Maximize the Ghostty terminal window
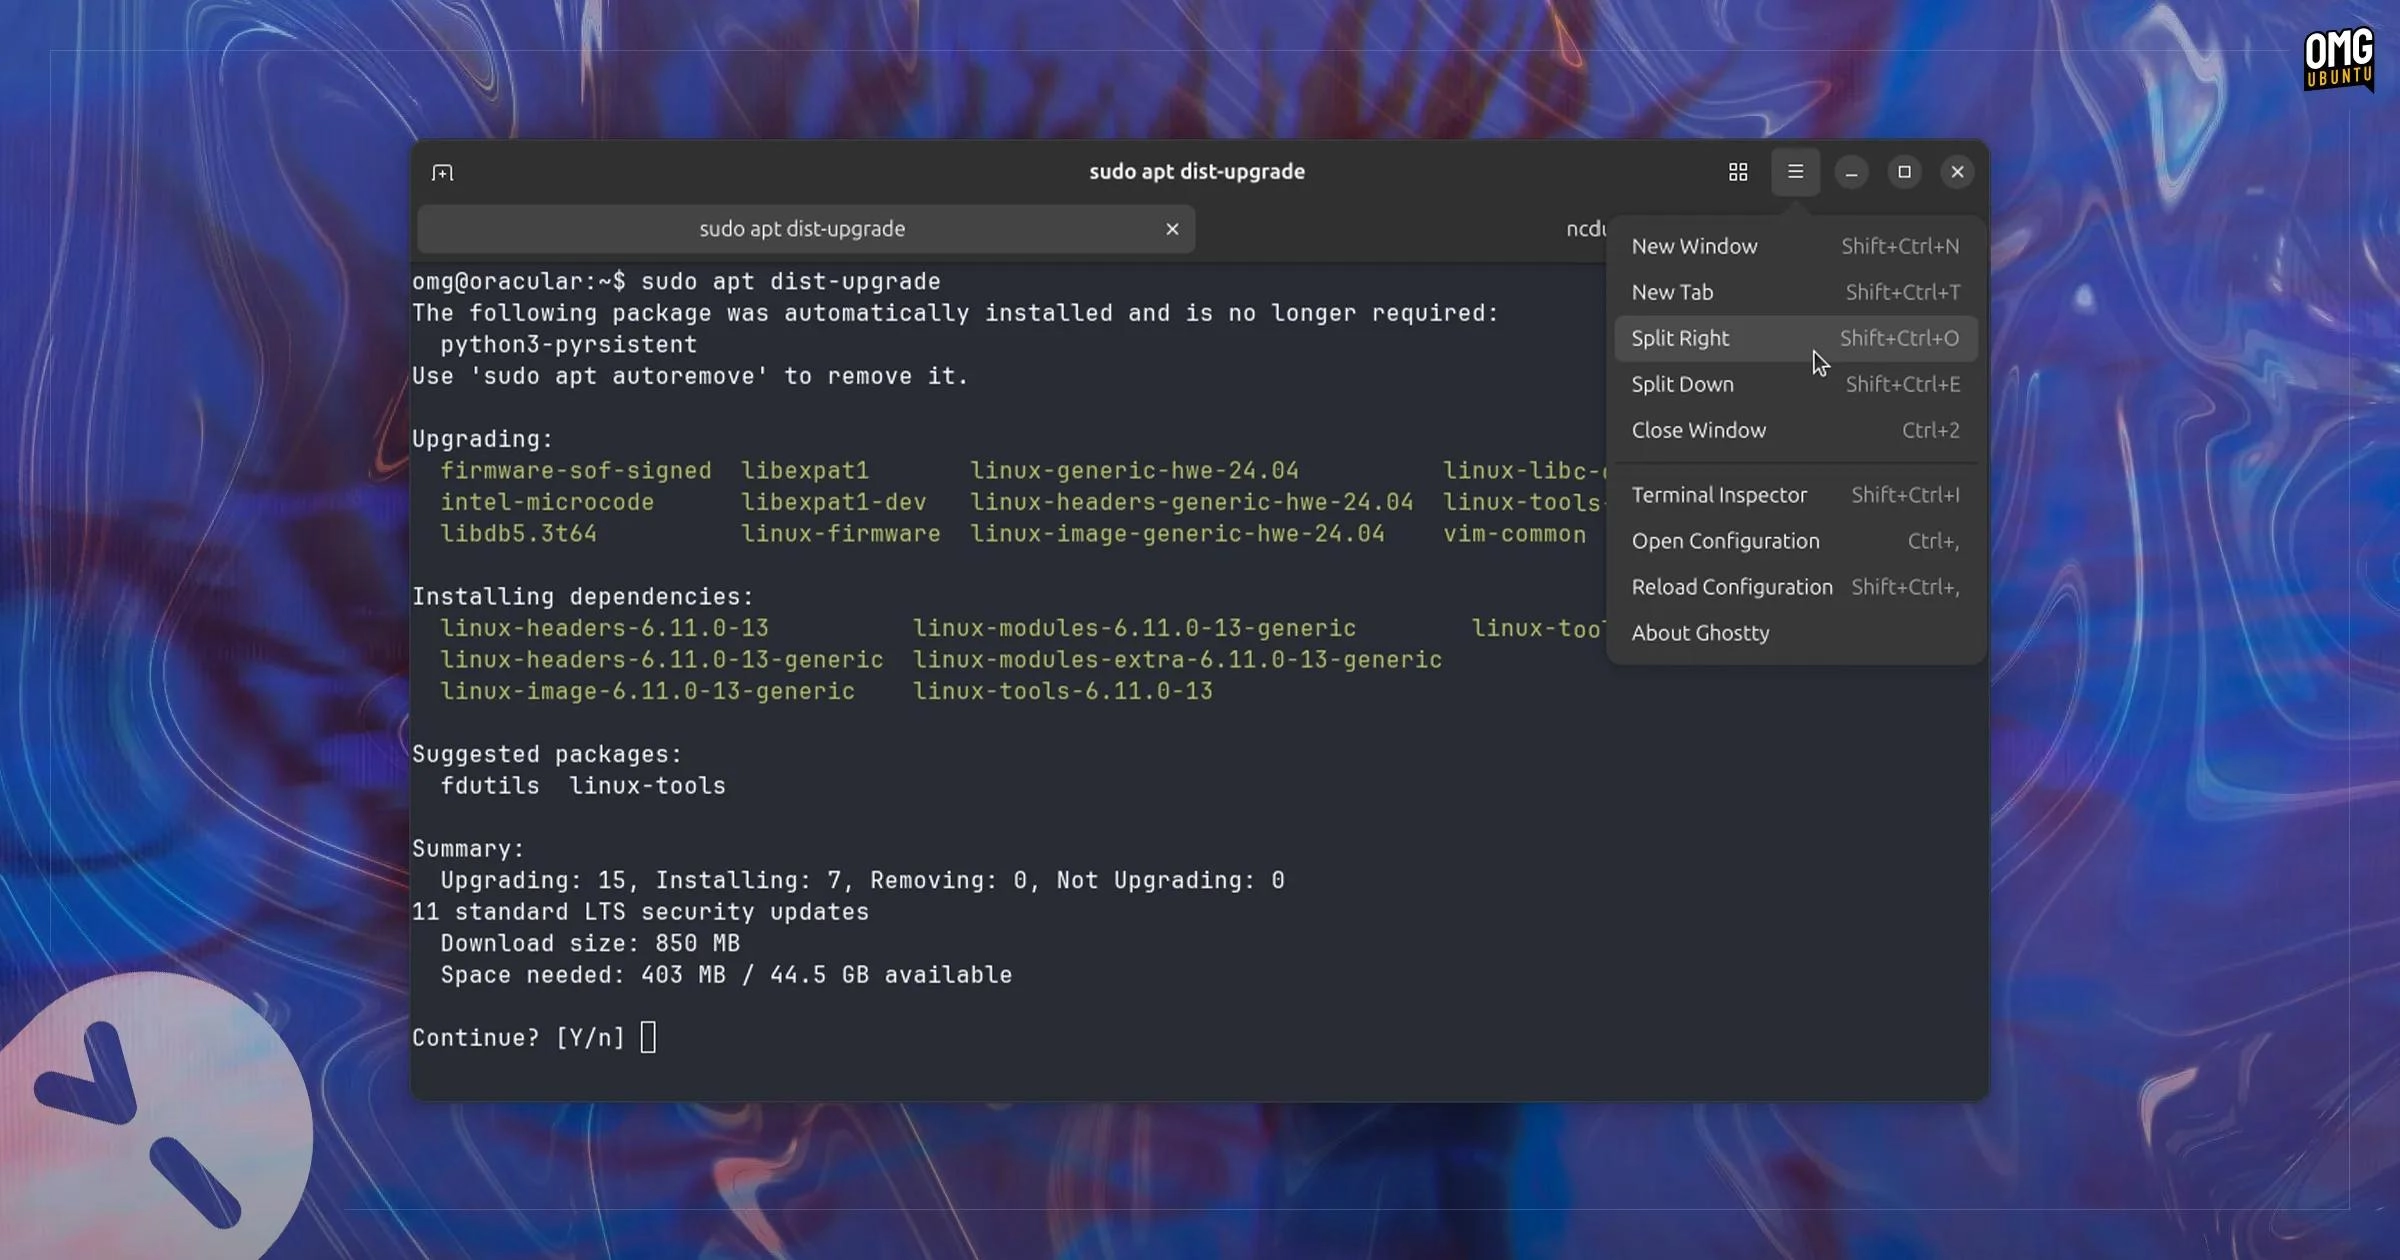The width and height of the screenshot is (2400, 1260). (x=1905, y=172)
